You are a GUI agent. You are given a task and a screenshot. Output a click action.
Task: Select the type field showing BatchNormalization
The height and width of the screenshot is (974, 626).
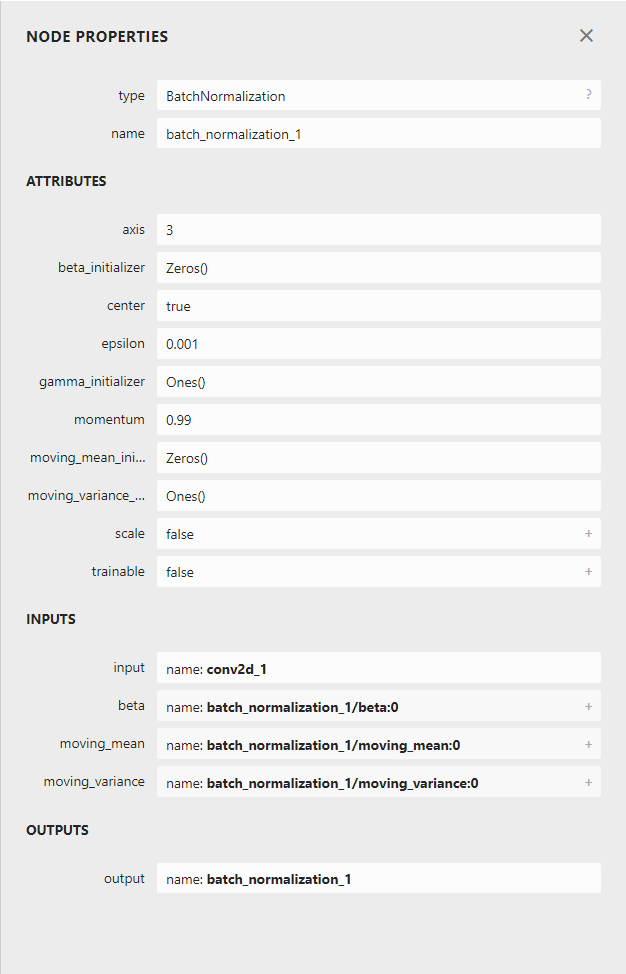[x=350, y=95]
